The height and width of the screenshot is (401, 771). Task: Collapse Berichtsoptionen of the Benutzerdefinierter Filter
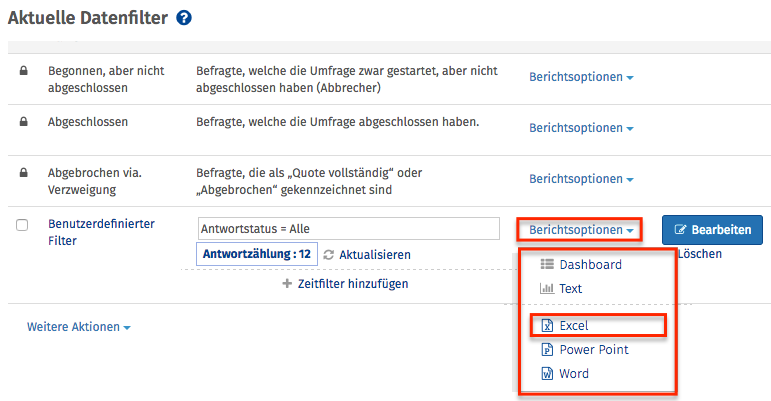[581, 229]
